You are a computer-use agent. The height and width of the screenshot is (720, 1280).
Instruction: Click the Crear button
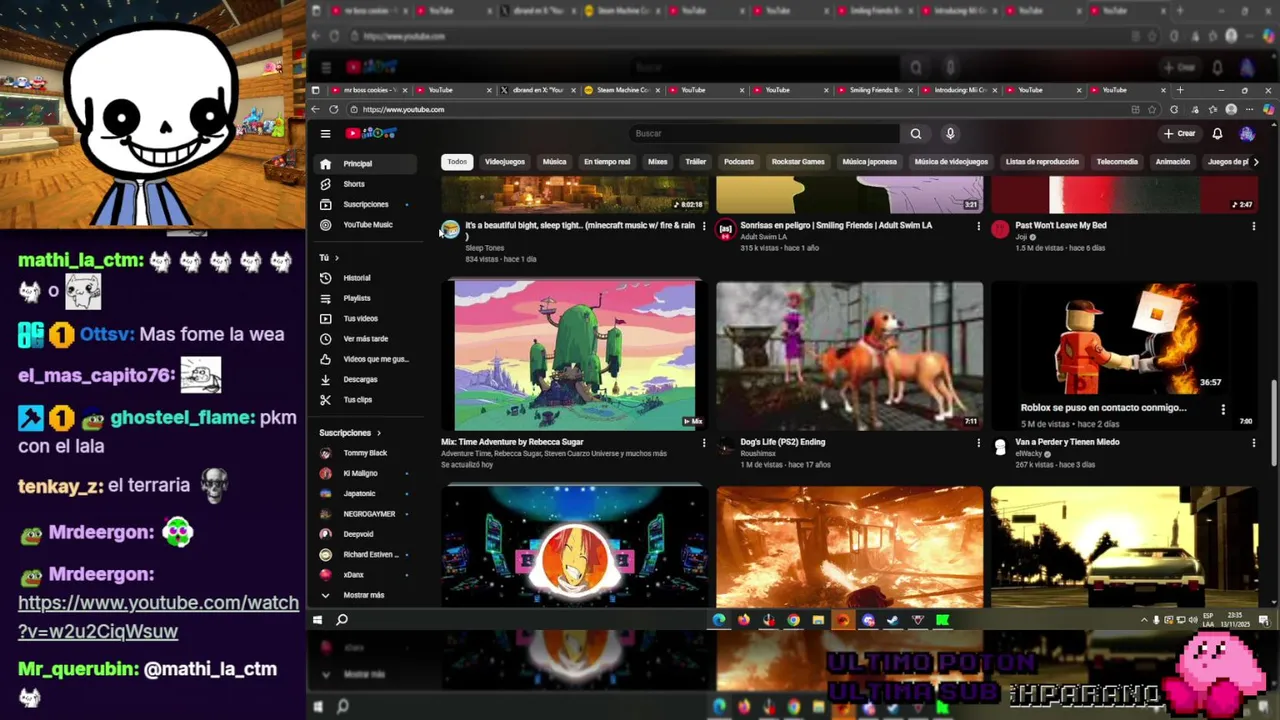pos(1180,134)
